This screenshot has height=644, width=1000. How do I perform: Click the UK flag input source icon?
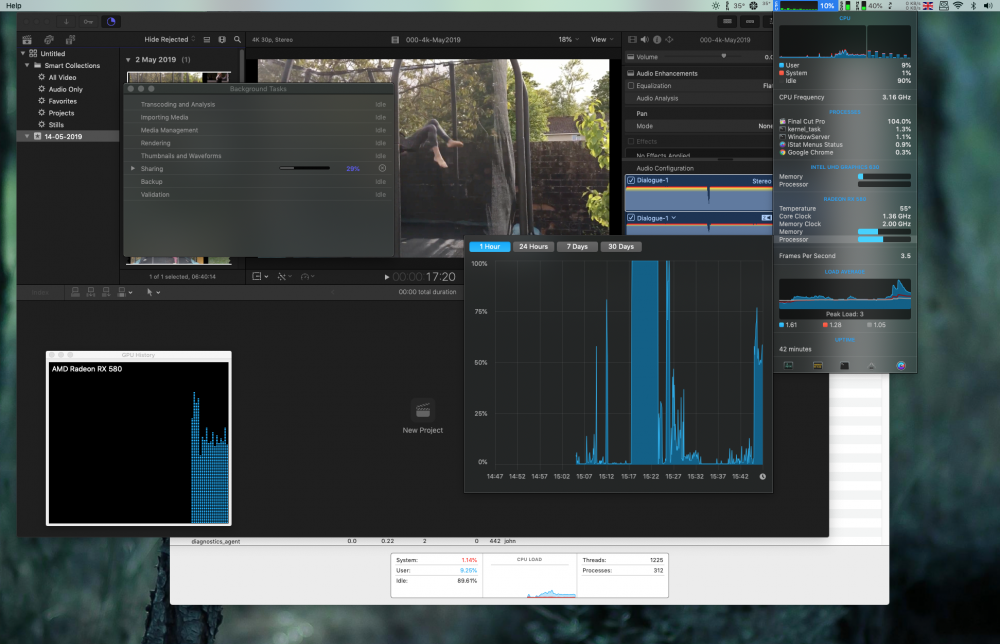[928, 5]
